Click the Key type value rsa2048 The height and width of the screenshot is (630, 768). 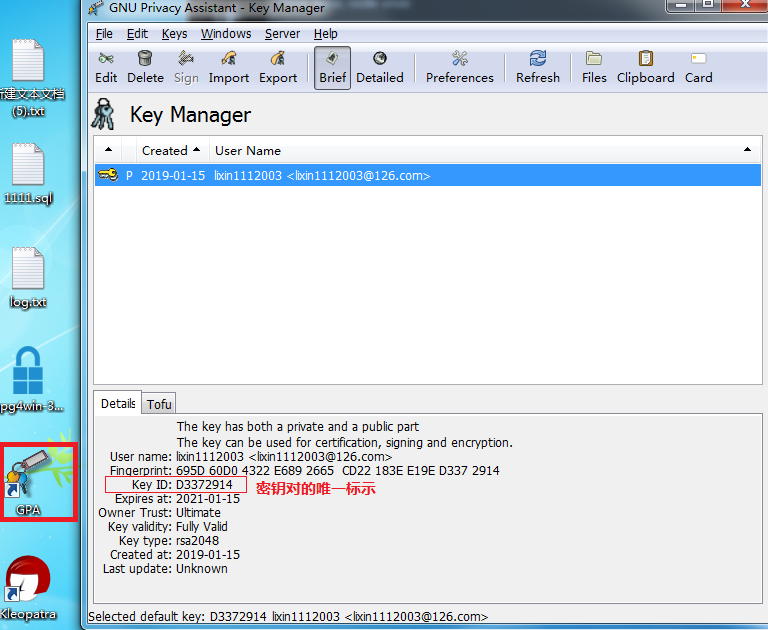pyautogui.click(x=197, y=541)
